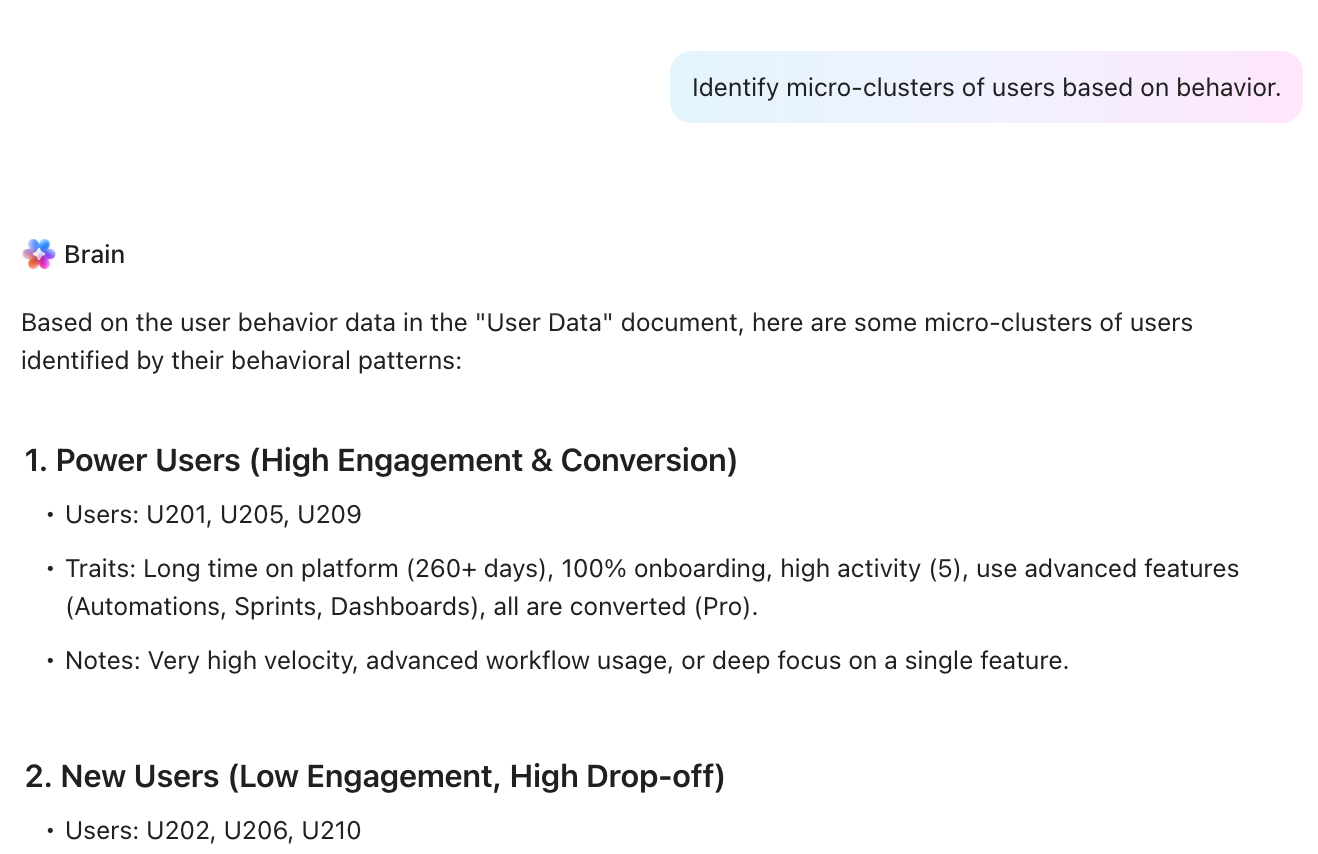Click the "(260+ days)" text in traits
The height and width of the screenshot is (854, 1318).
point(475,569)
